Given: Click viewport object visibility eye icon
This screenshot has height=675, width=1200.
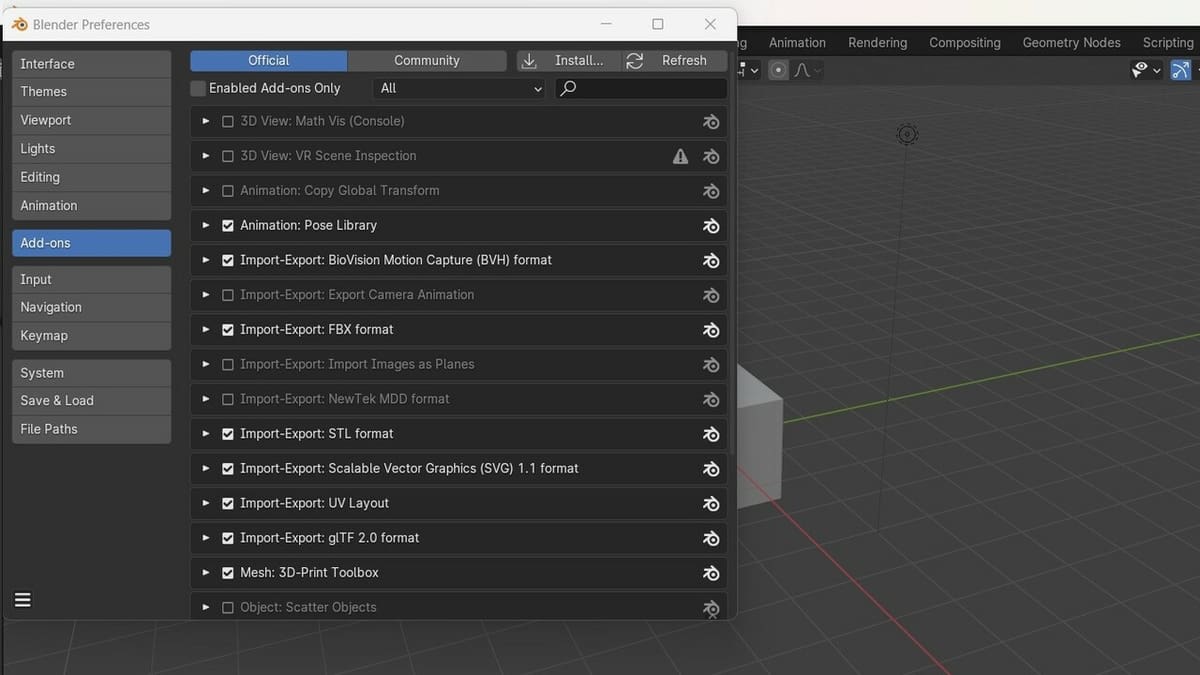Looking at the screenshot, I should (x=1140, y=70).
